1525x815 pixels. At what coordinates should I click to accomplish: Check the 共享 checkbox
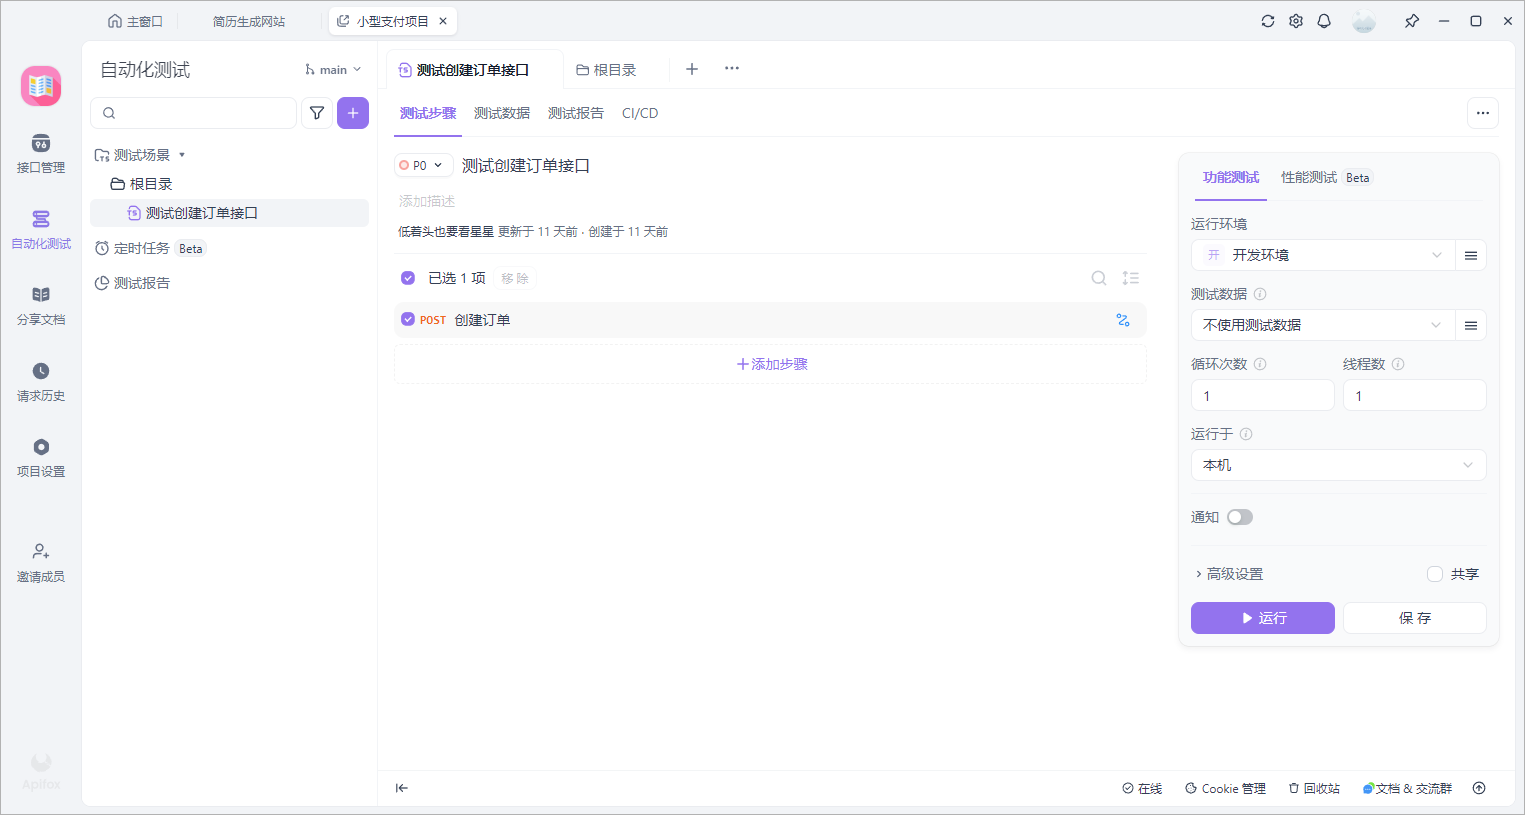pyautogui.click(x=1435, y=574)
